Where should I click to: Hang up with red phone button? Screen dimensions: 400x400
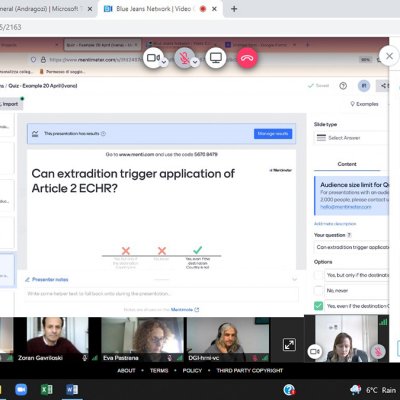point(247,58)
